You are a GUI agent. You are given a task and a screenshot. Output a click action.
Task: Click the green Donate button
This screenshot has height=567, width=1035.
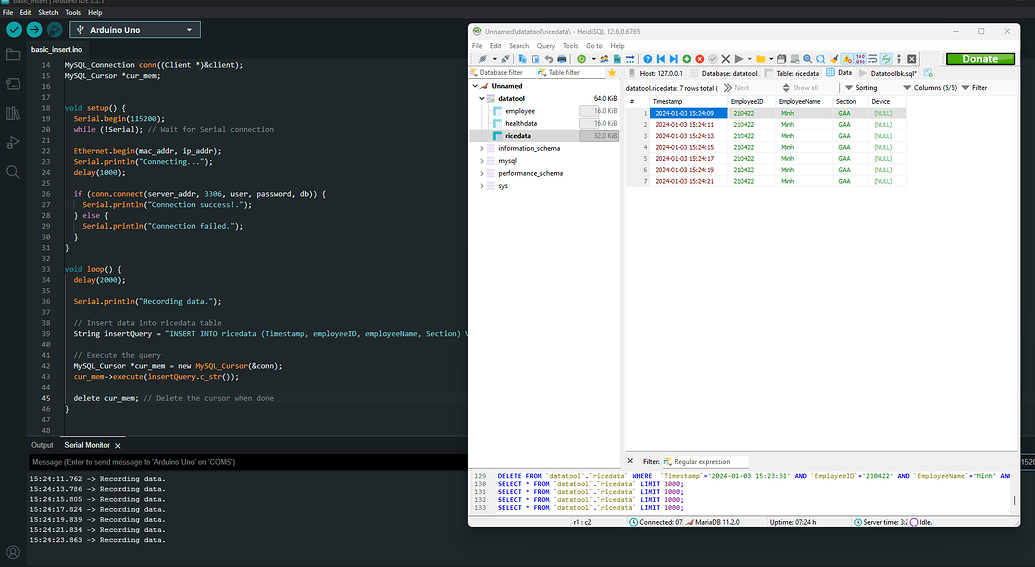click(x=980, y=59)
